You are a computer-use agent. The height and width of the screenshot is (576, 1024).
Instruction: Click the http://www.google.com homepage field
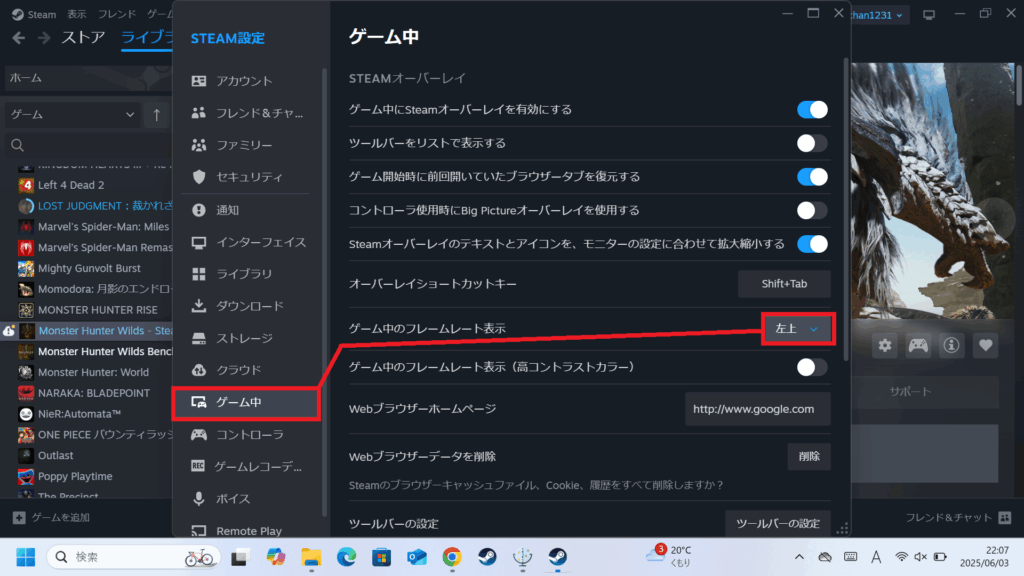click(758, 409)
